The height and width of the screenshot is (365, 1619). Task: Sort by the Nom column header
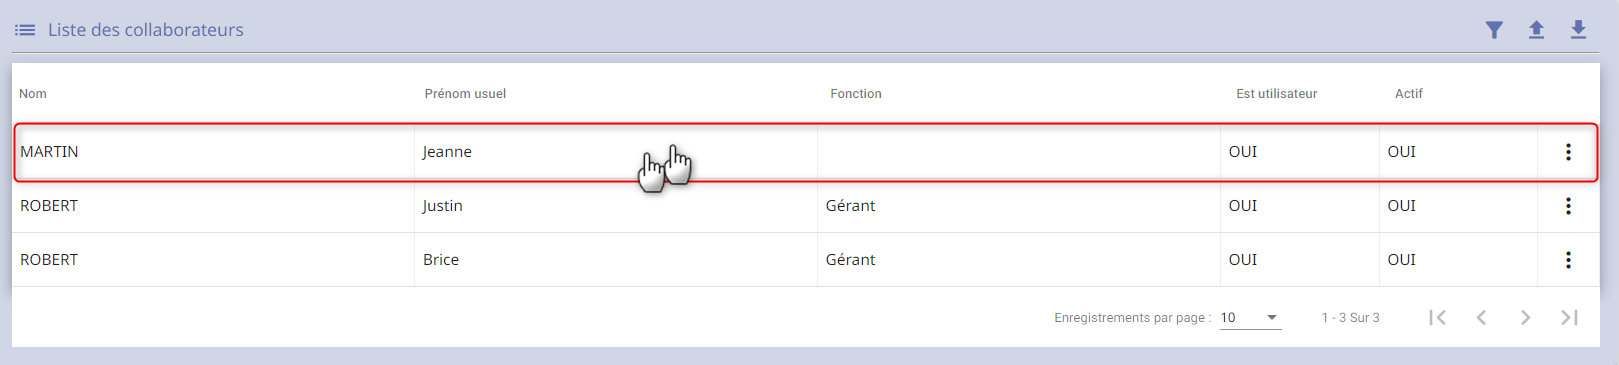33,94
